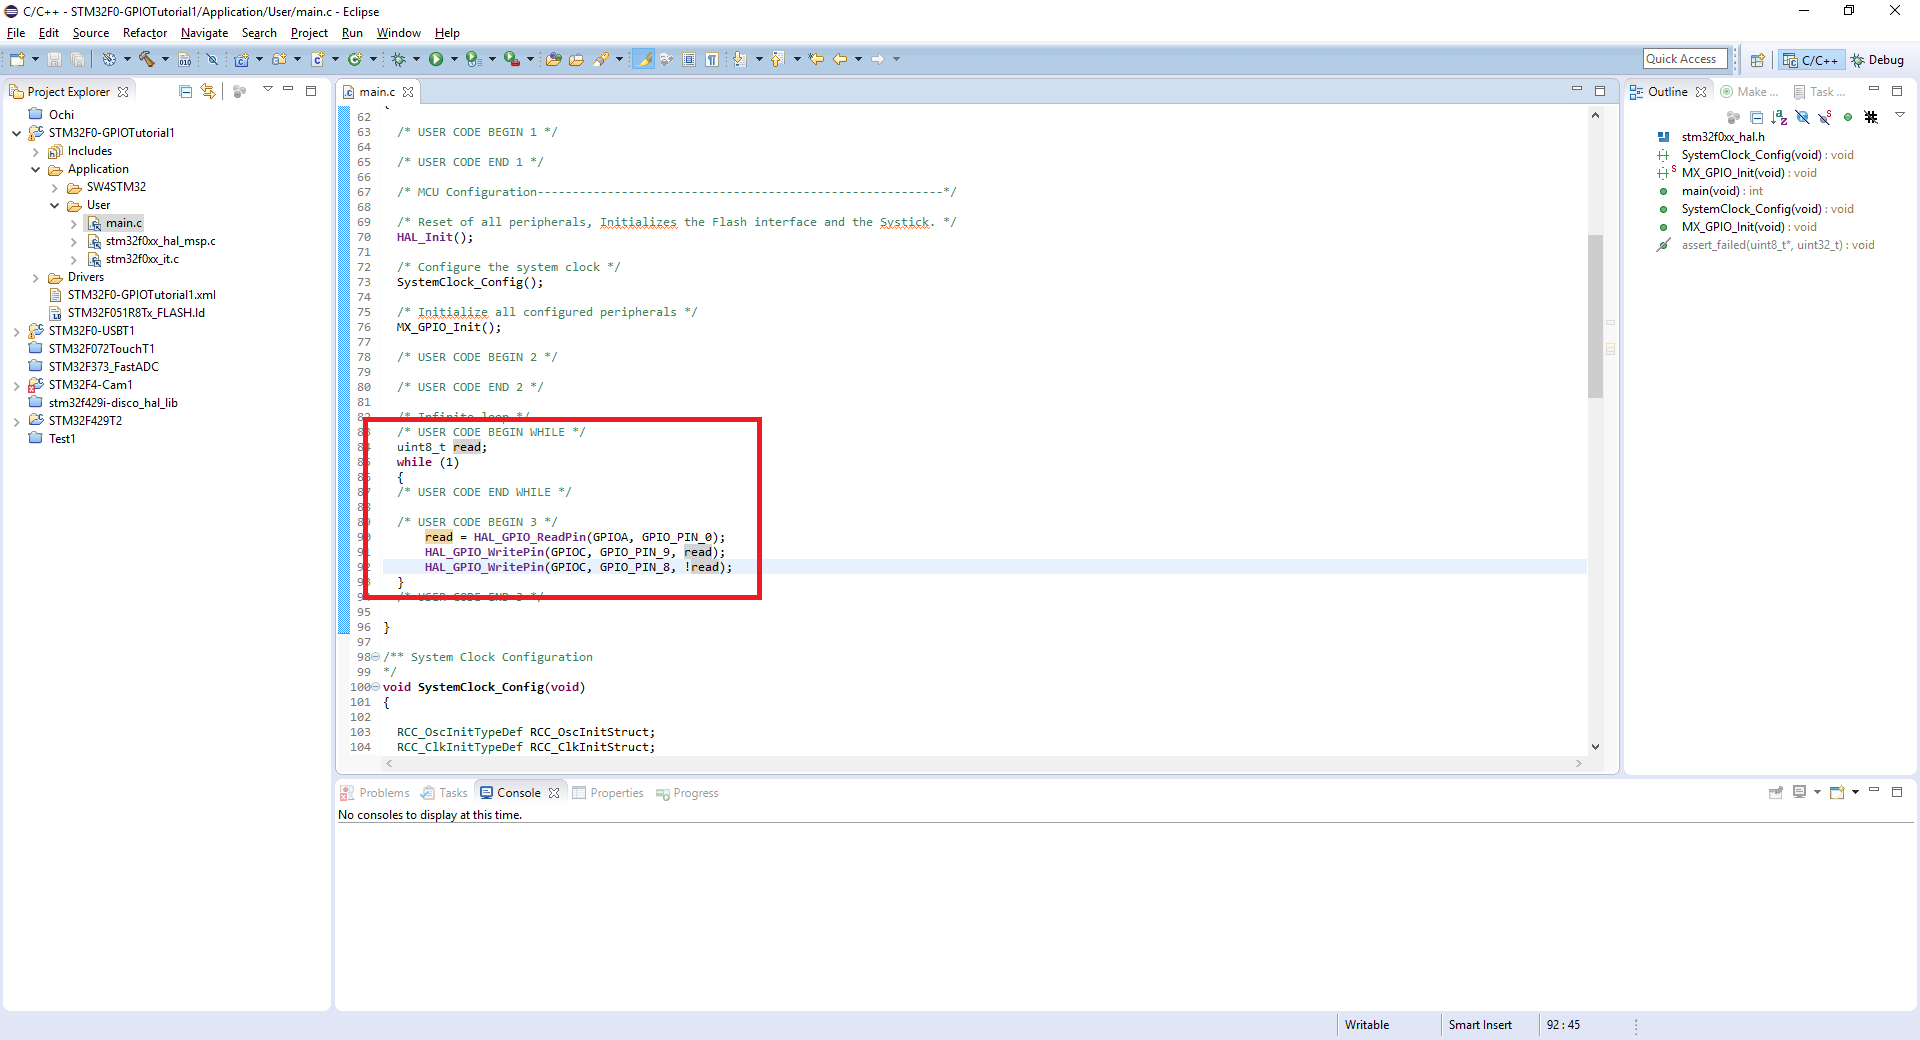Select stm32f0xx_it.c in Project Explorer

click(x=142, y=259)
